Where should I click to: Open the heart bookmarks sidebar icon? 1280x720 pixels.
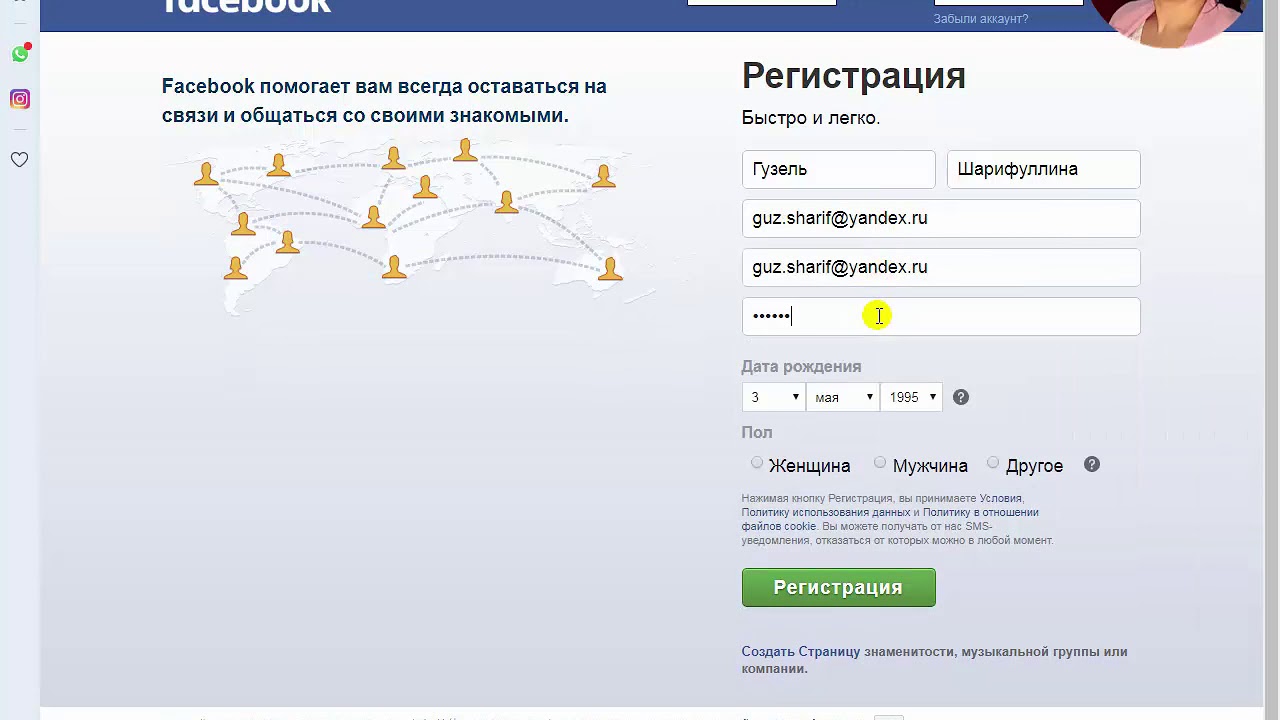[20, 160]
